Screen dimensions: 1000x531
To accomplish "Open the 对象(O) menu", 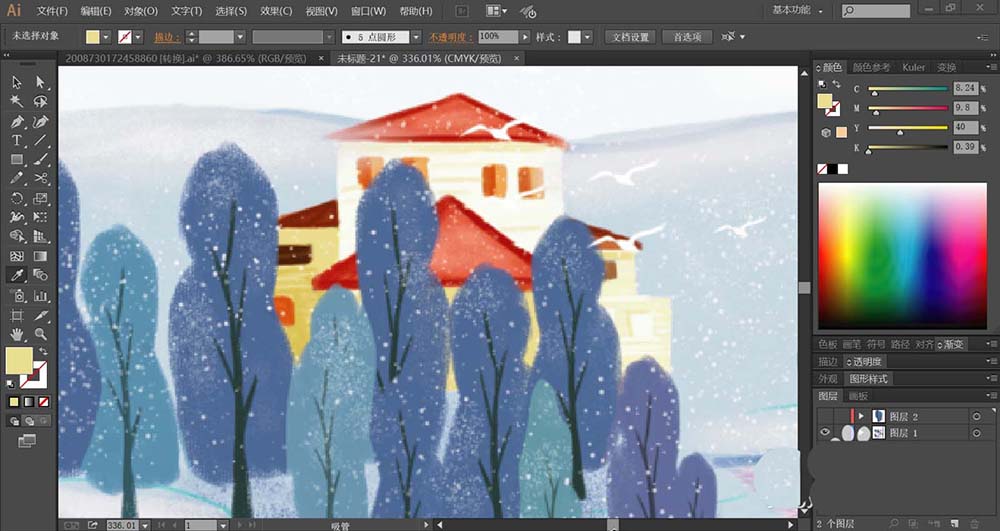I will click(141, 11).
